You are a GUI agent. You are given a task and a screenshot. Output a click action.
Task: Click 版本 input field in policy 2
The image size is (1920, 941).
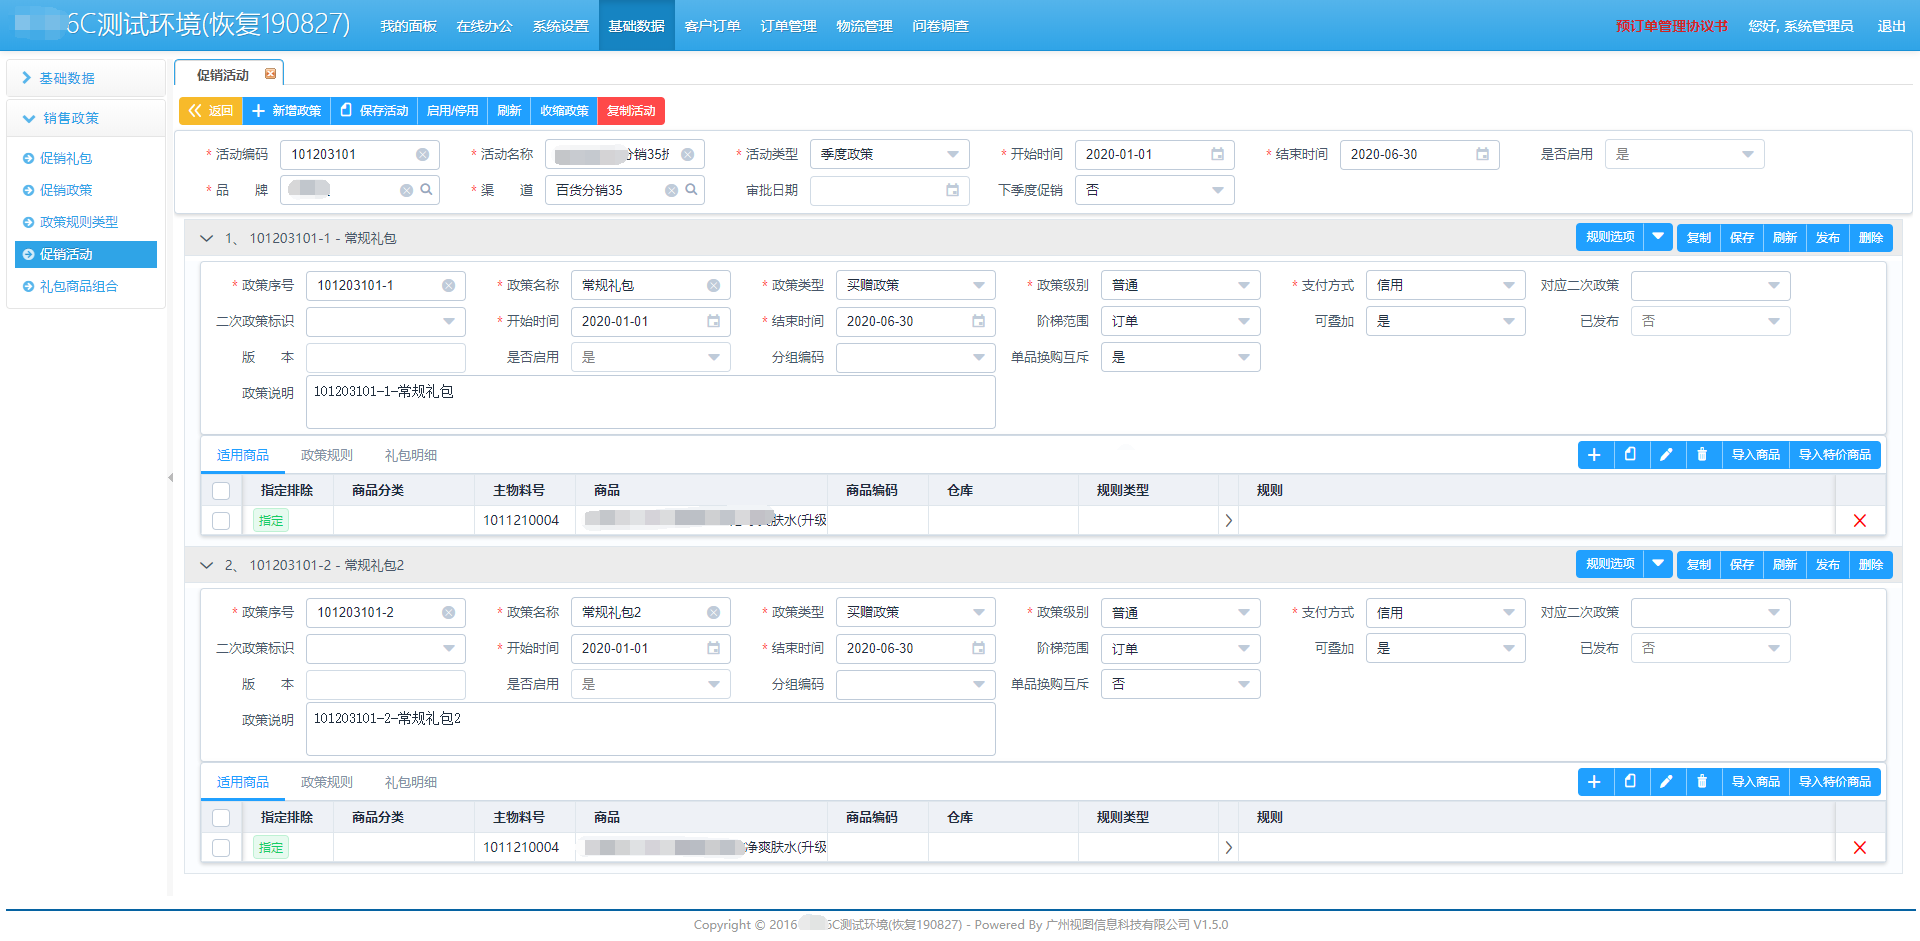click(386, 684)
